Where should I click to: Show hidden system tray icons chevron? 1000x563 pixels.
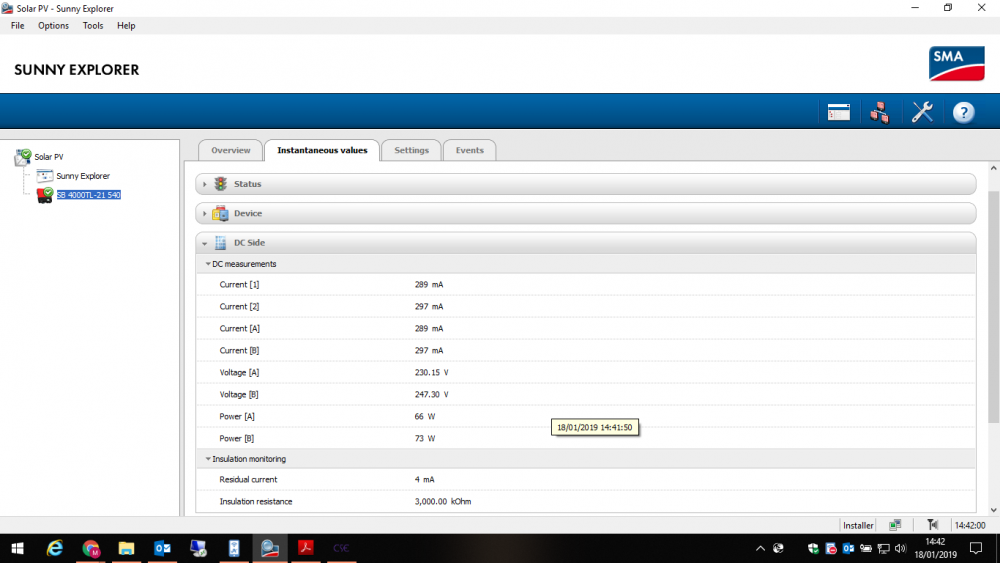pos(760,548)
